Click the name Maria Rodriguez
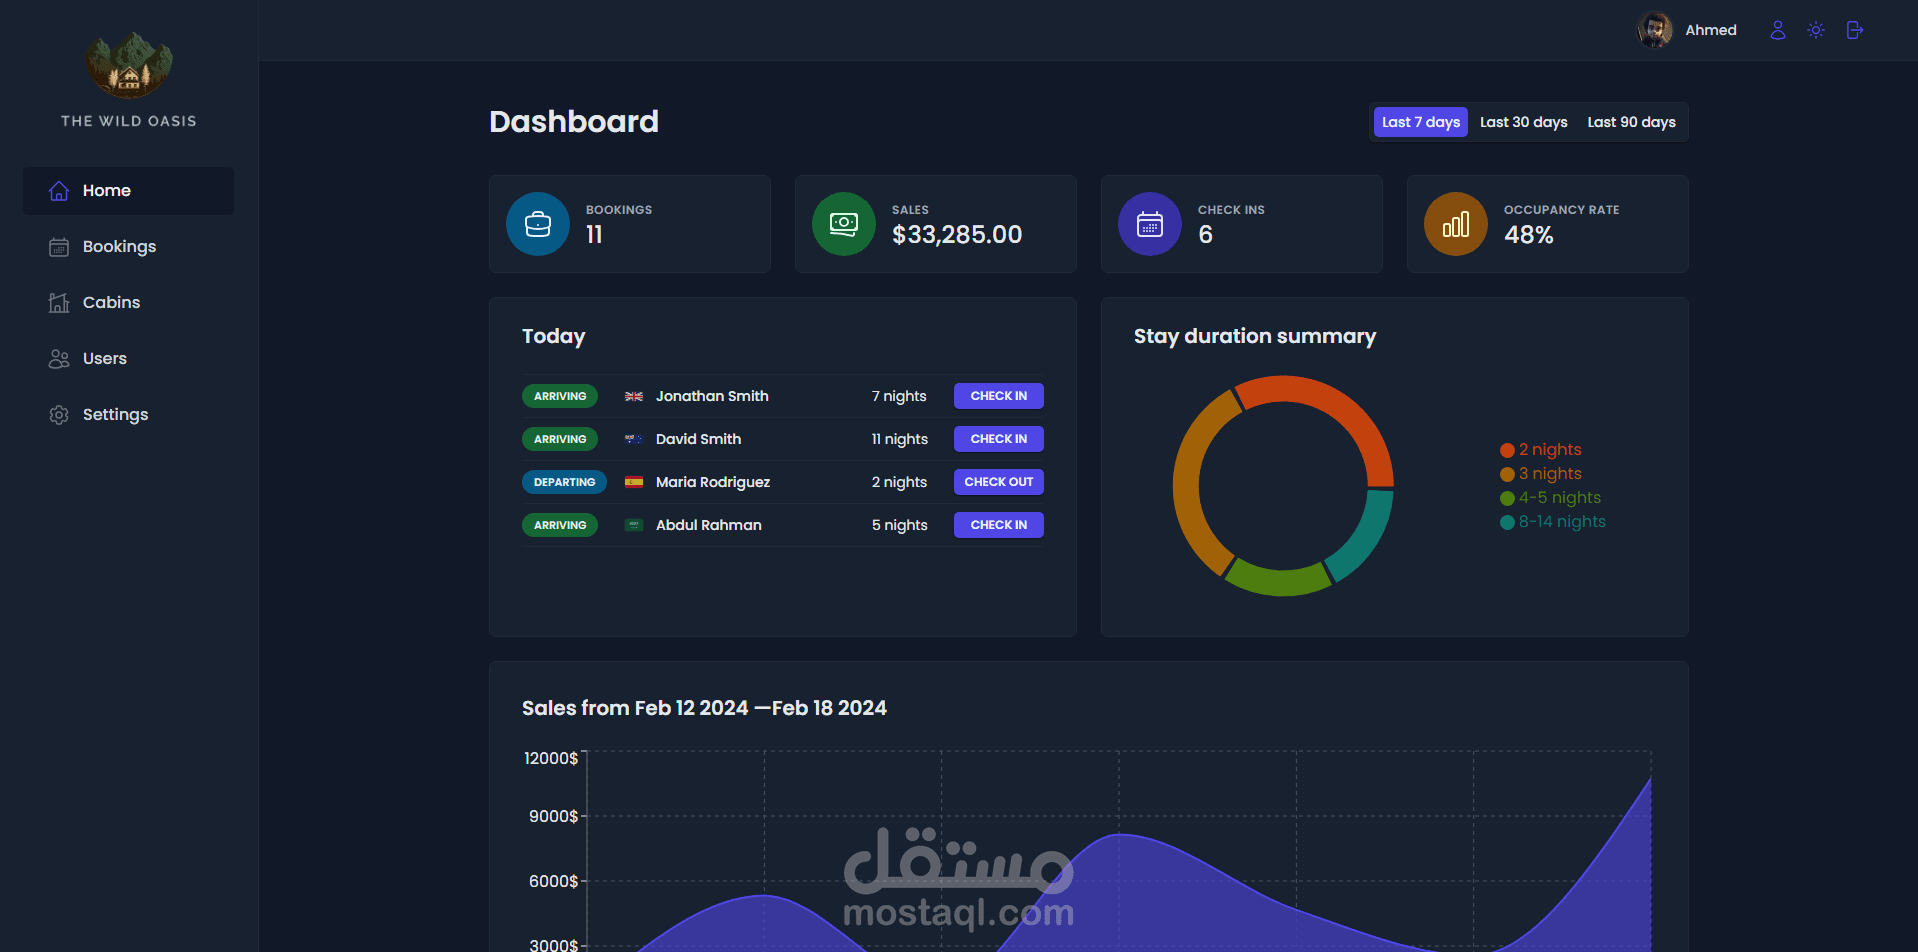This screenshot has width=1918, height=952. (713, 483)
